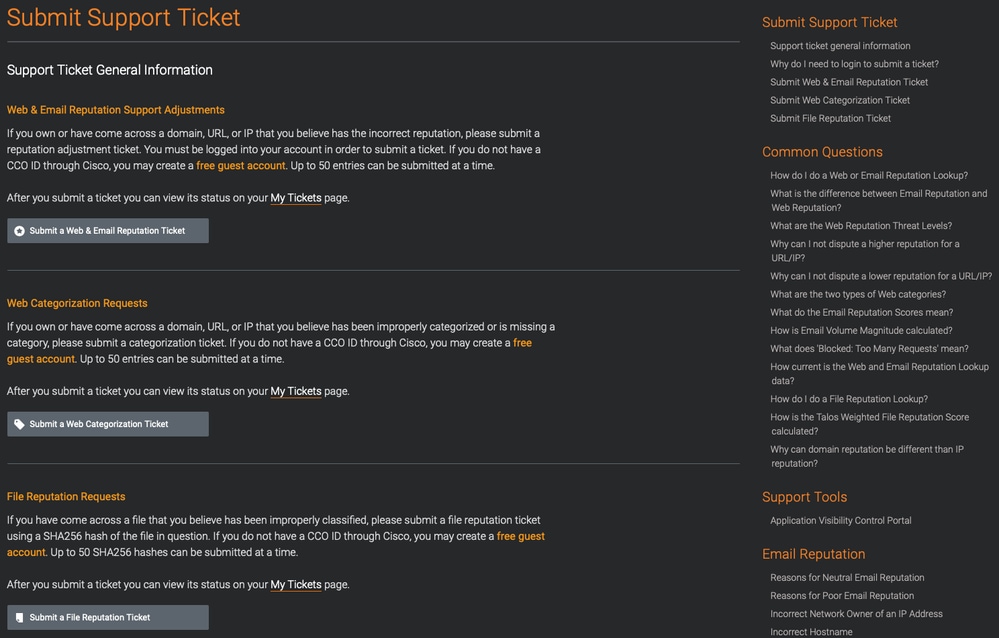Submit a File Reputation Ticket
Screen dimensions: 999x638
[108, 618]
